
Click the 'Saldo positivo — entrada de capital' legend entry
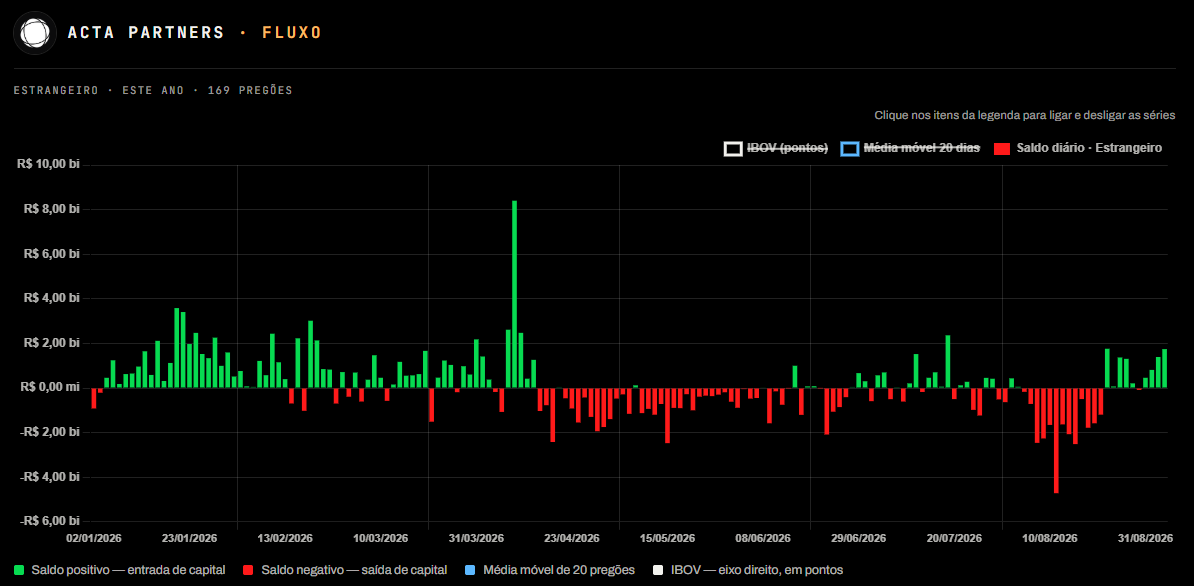click(x=120, y=569)
